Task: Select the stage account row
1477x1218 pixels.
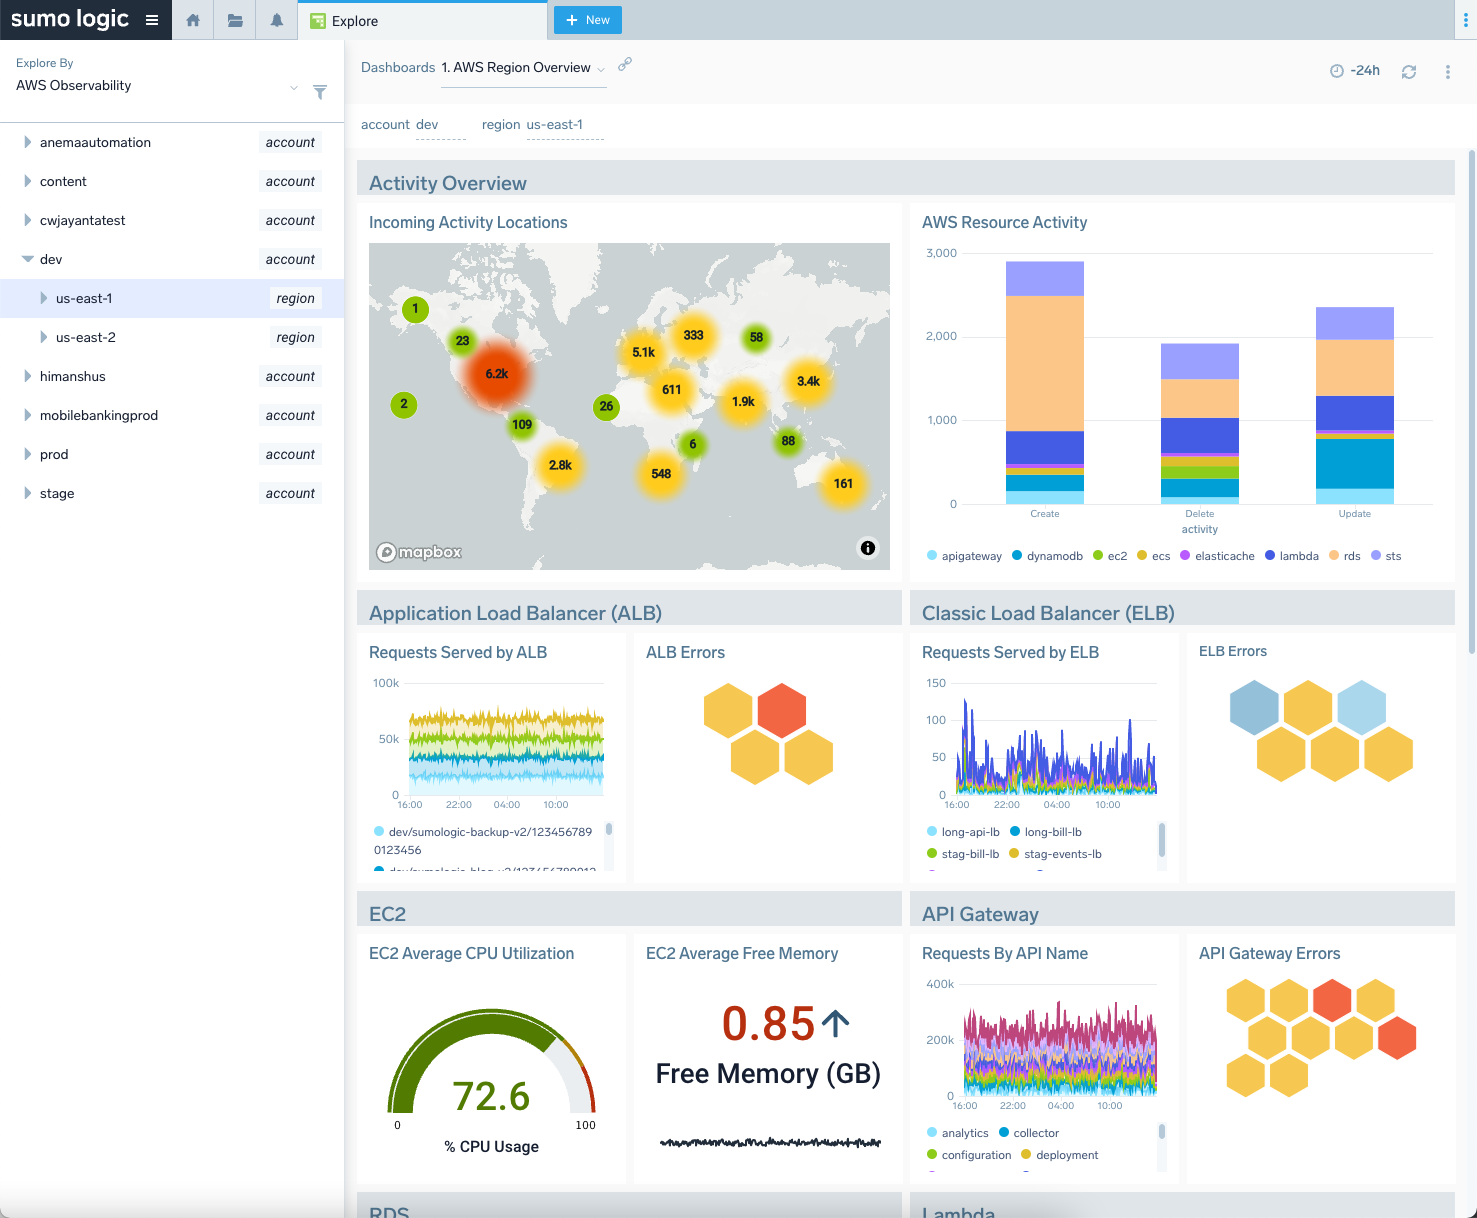Action: coord(172,493)
